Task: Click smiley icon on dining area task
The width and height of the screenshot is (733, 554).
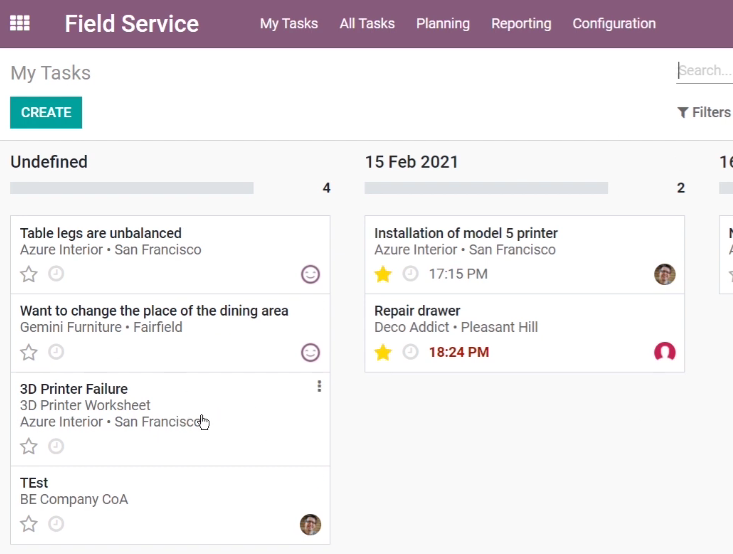Action: click(310, 353)
